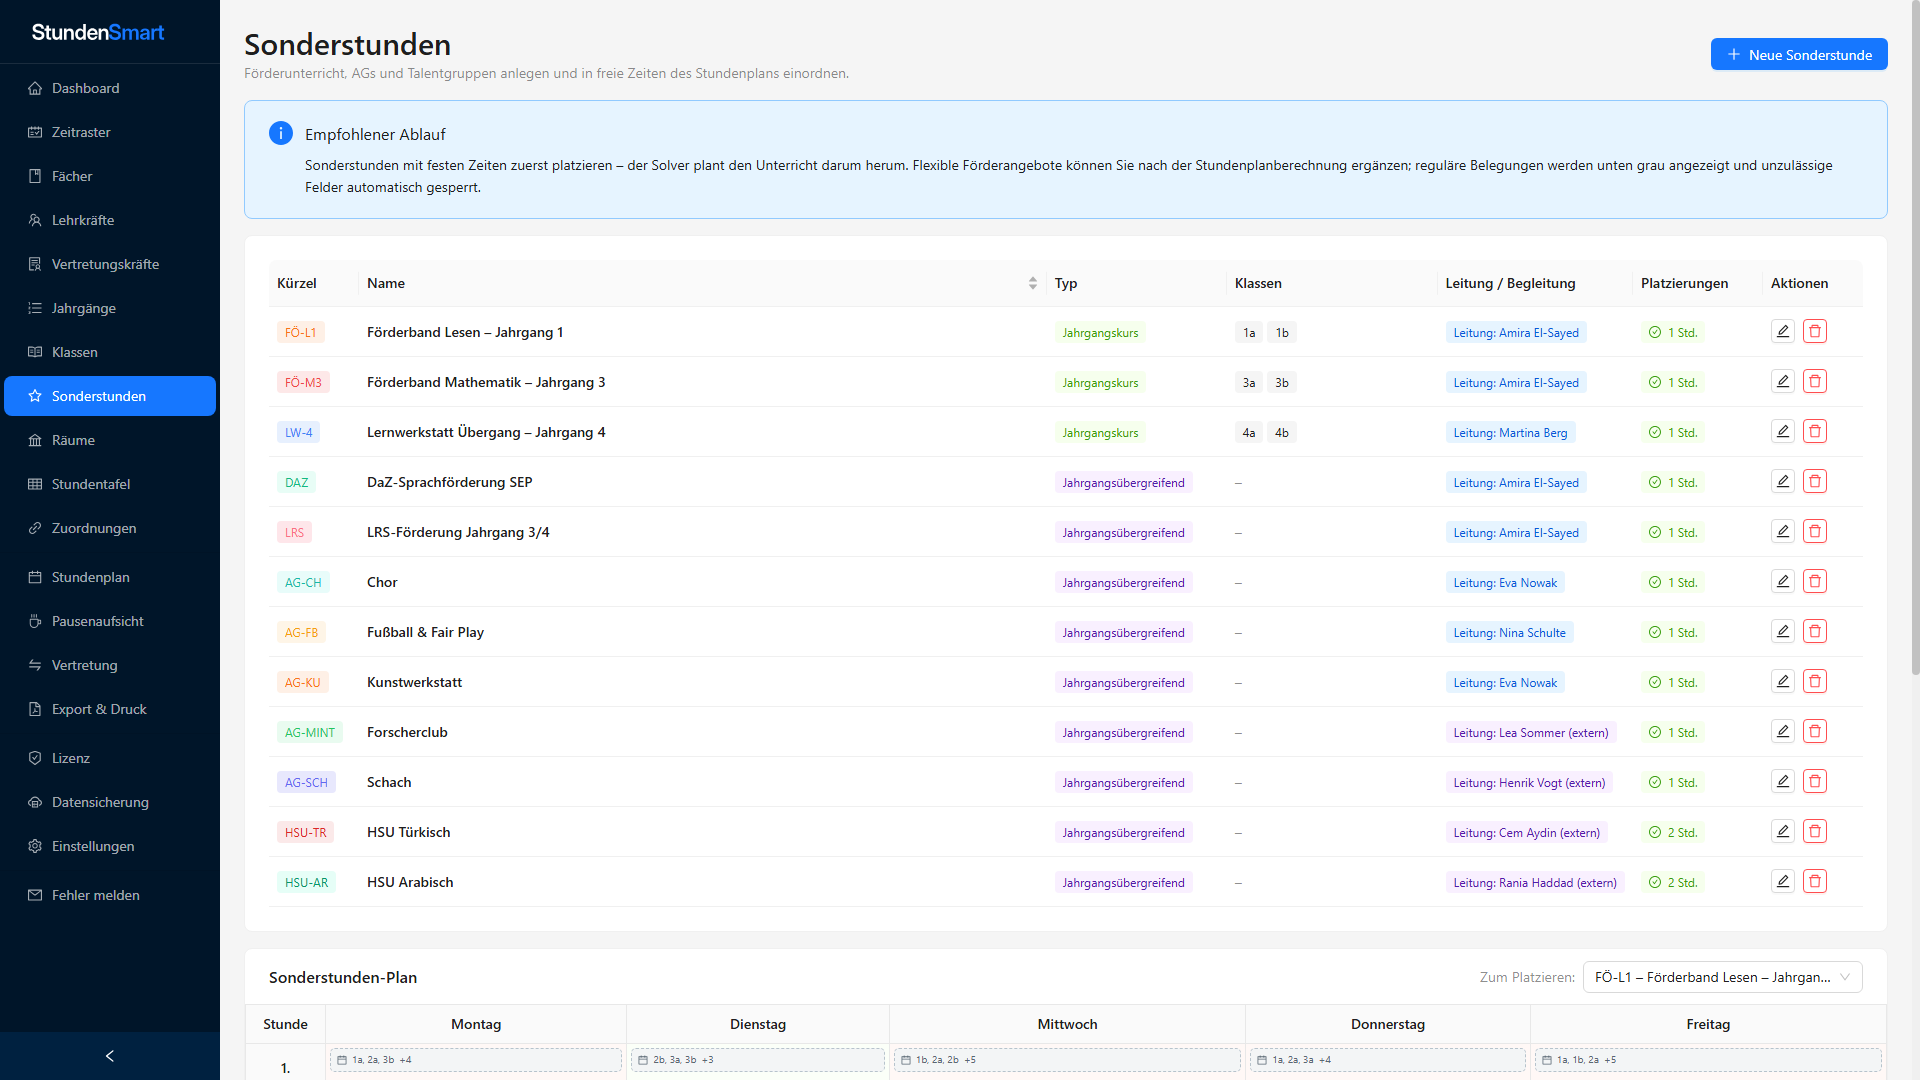Delete the Kunstwerkstatt entry

point(1815,681)
